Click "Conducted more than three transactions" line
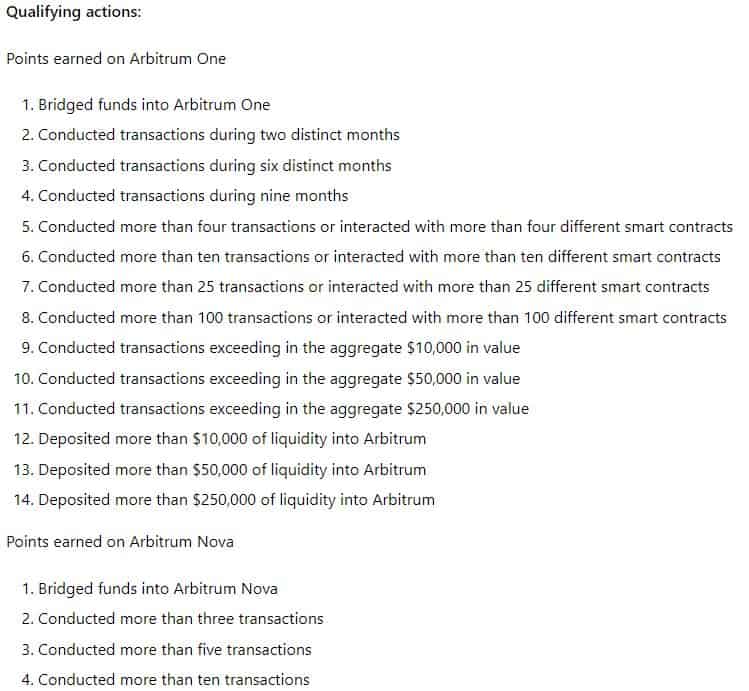Viewport: 749px width, 691px height. pos(180,618)
